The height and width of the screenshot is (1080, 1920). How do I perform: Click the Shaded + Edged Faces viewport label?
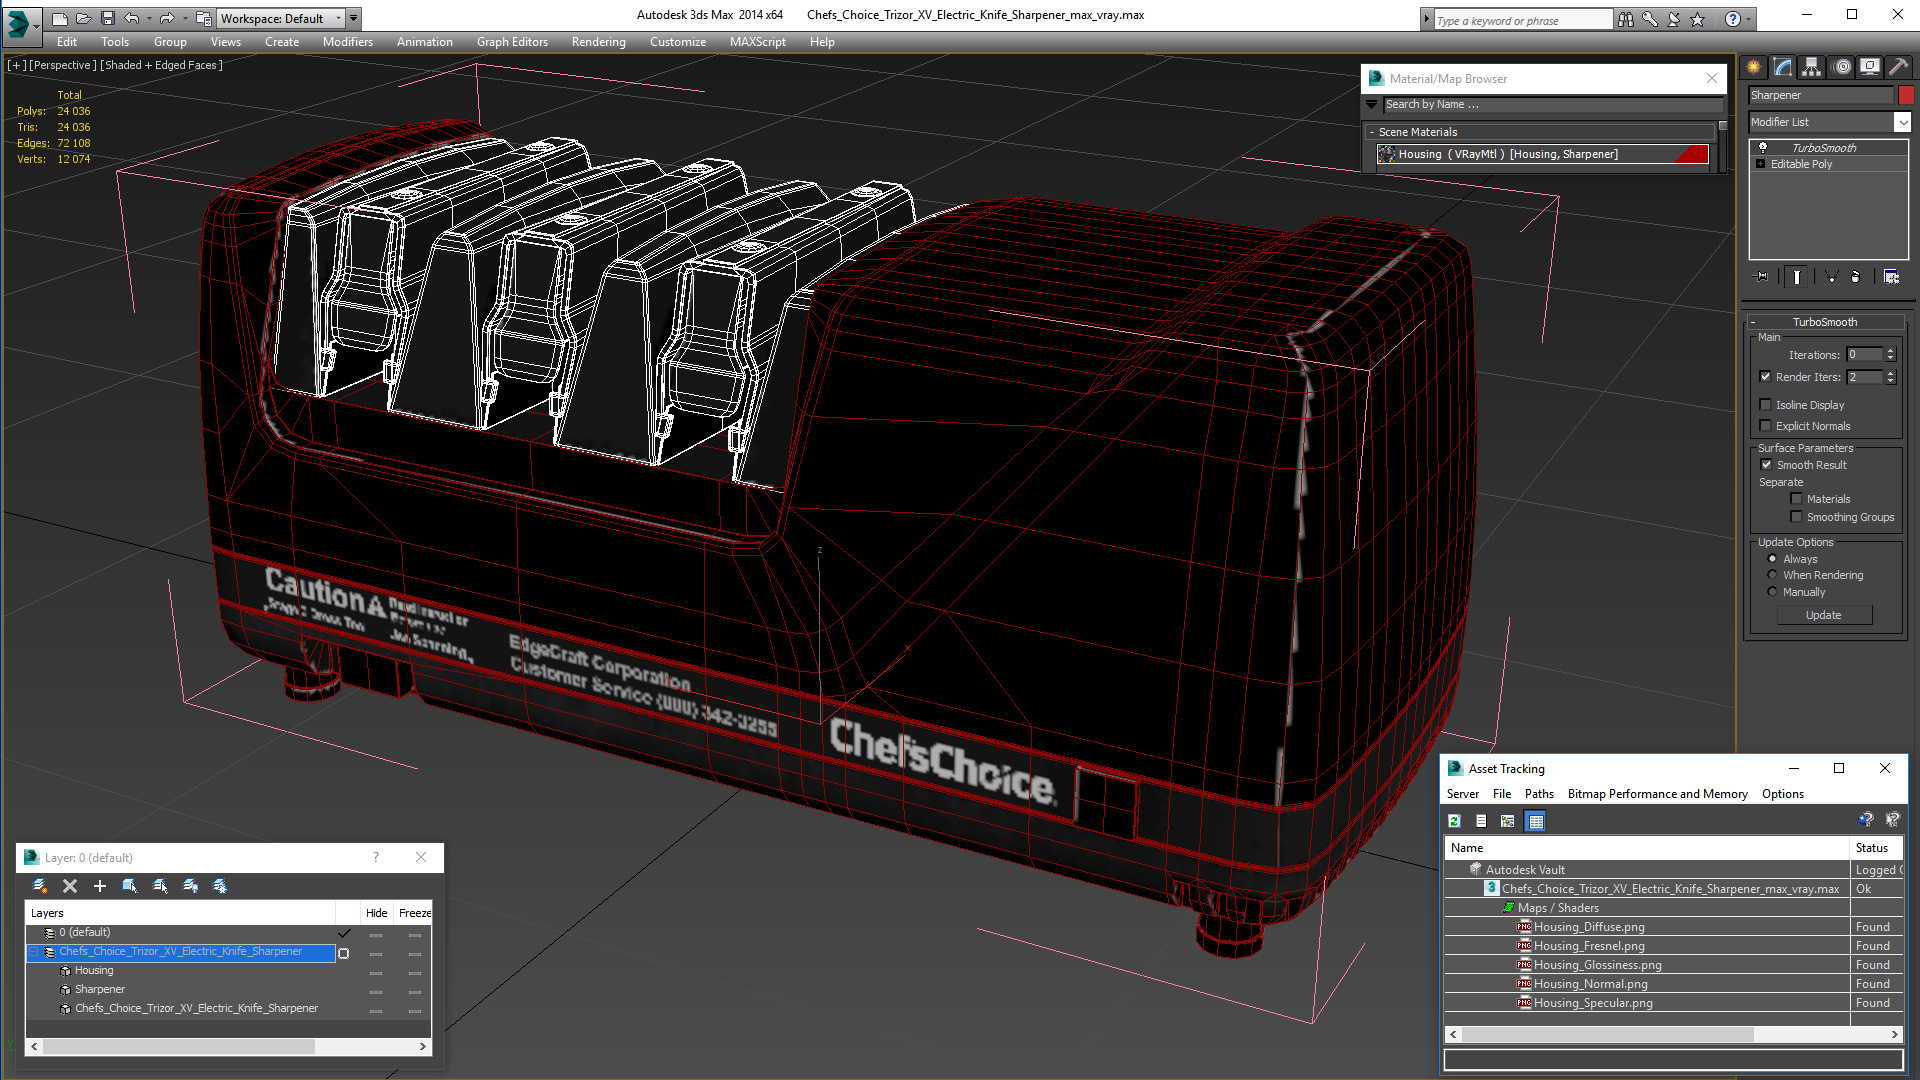click(161, 65)
